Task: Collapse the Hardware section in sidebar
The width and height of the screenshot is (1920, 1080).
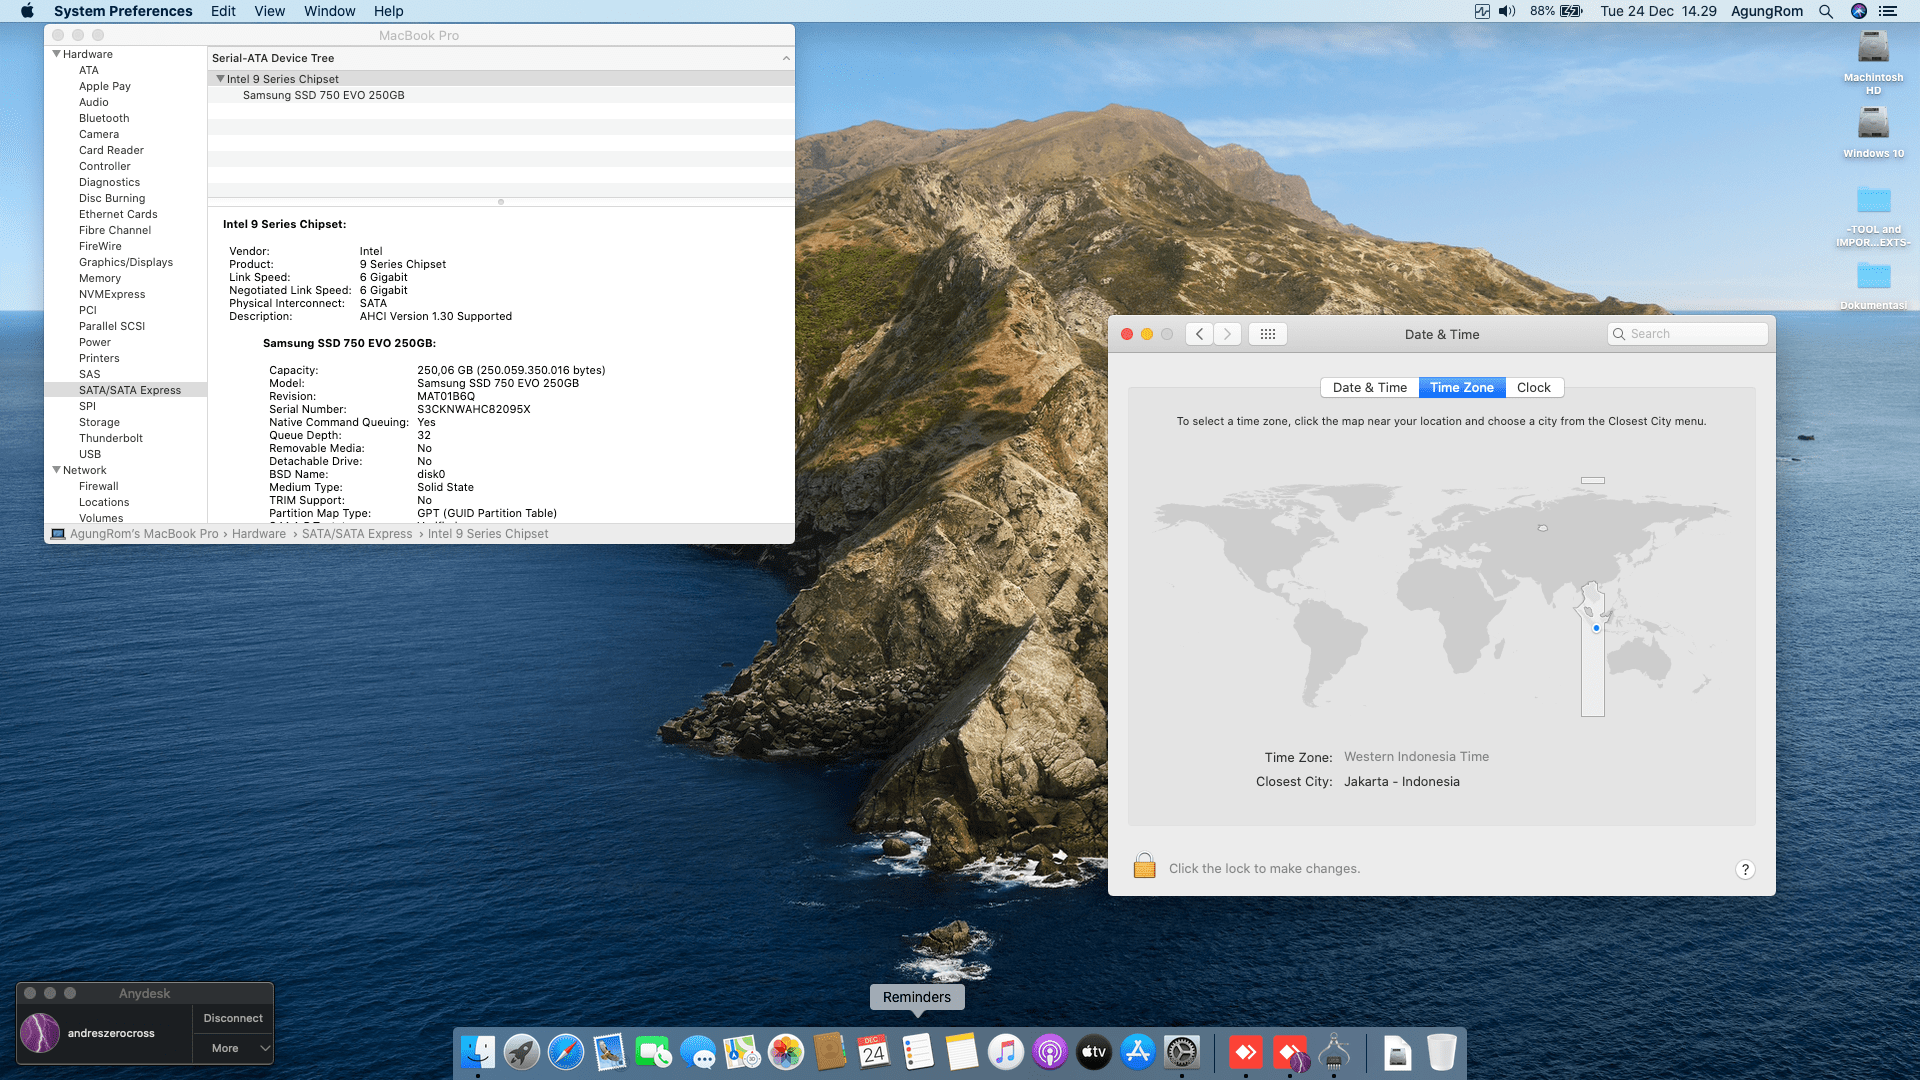Action: pos(57,54)
